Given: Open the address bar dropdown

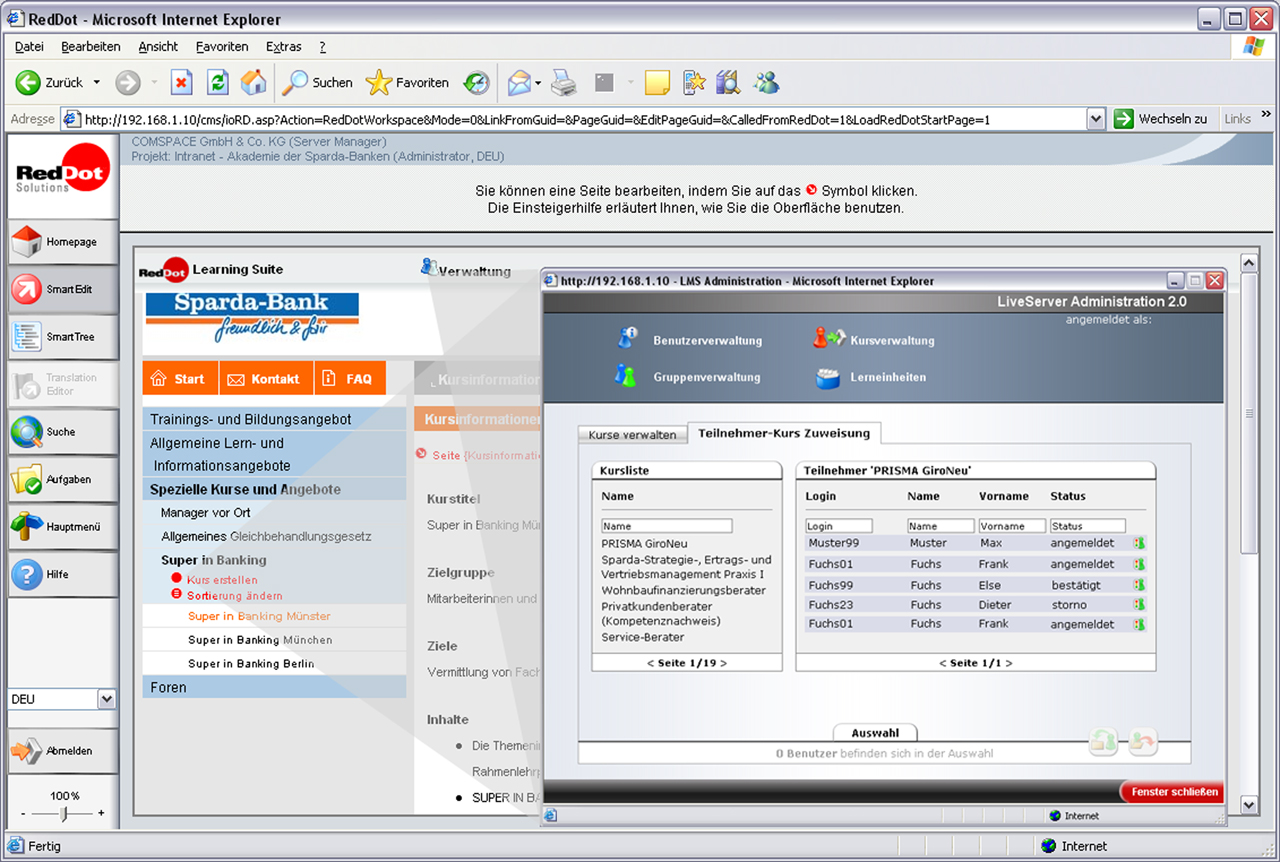Looking at the screenshot, I should [1094, 117].
